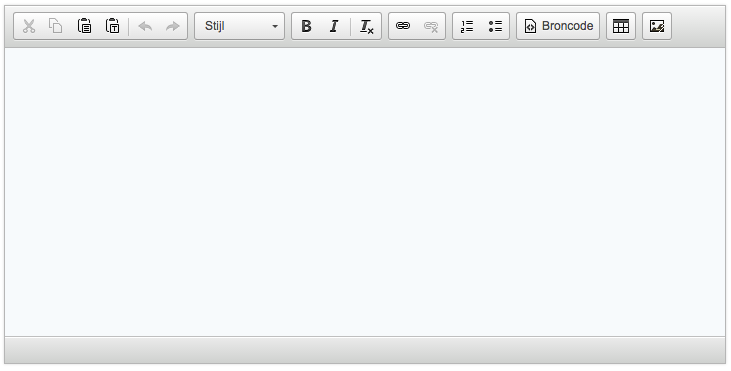Click the bottom status bar of editor
The image size is (731, 371).
point(365,350)
